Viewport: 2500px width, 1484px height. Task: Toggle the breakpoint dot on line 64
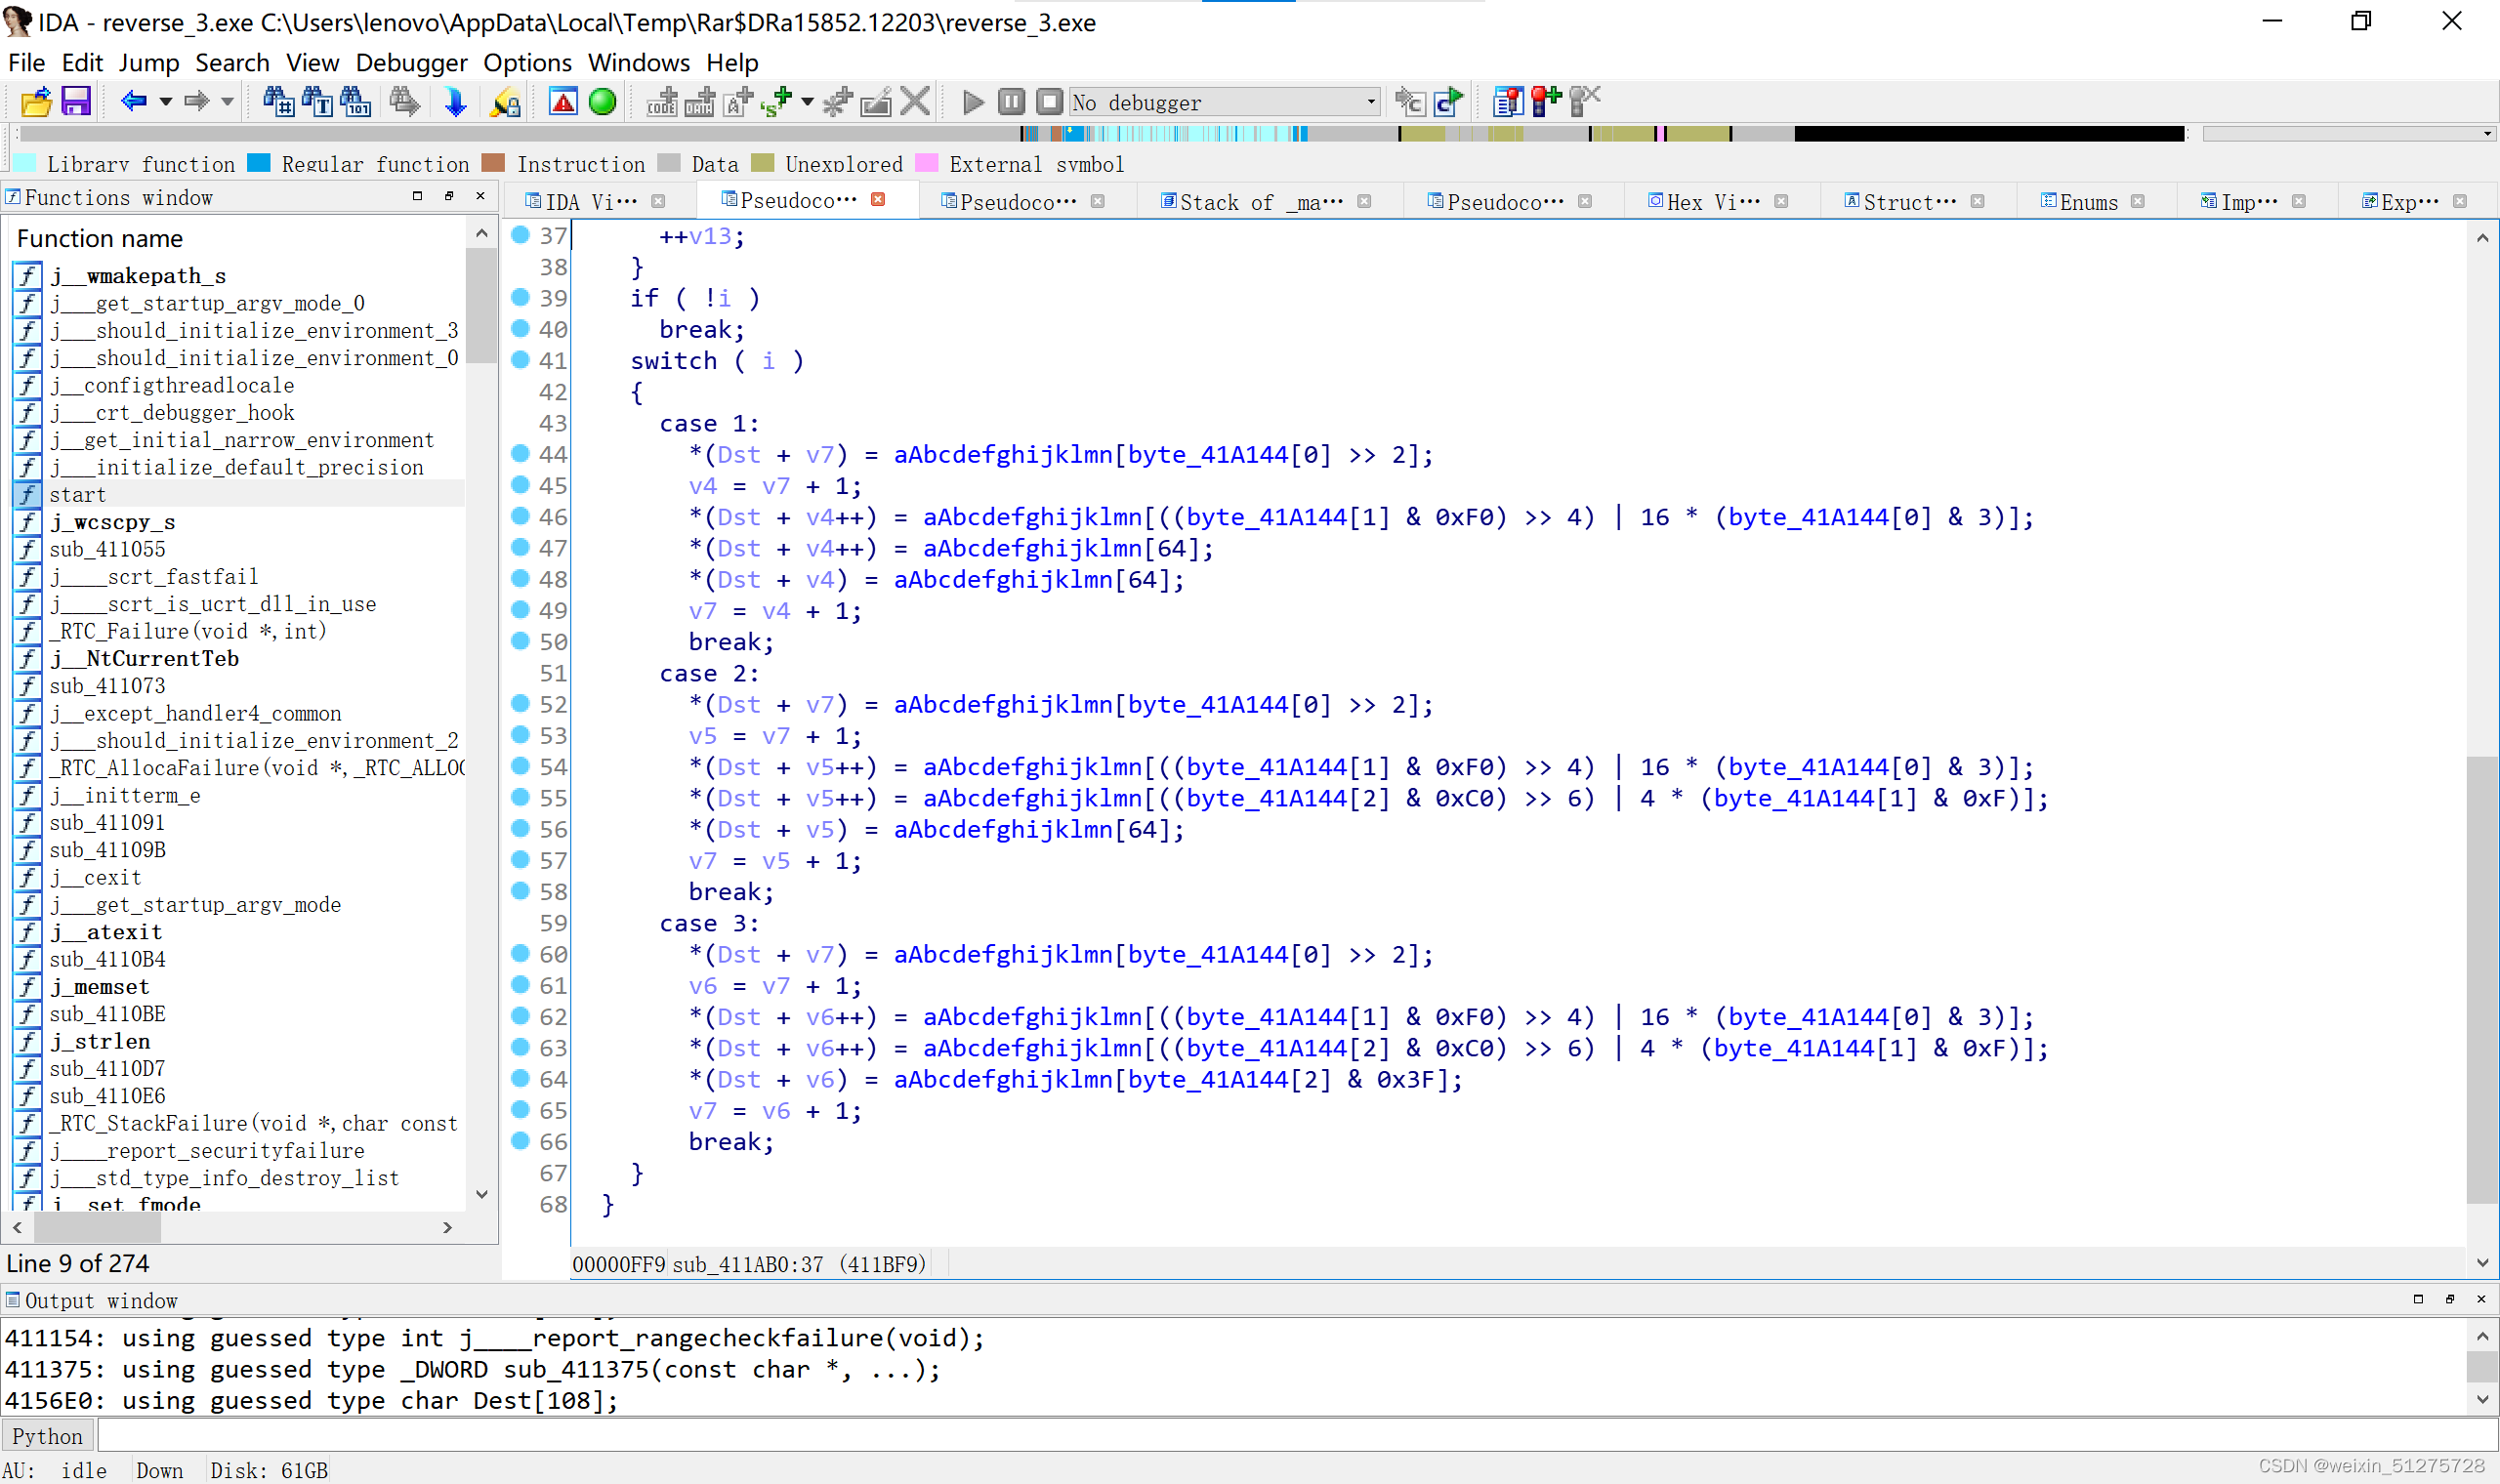(520, 1079)
